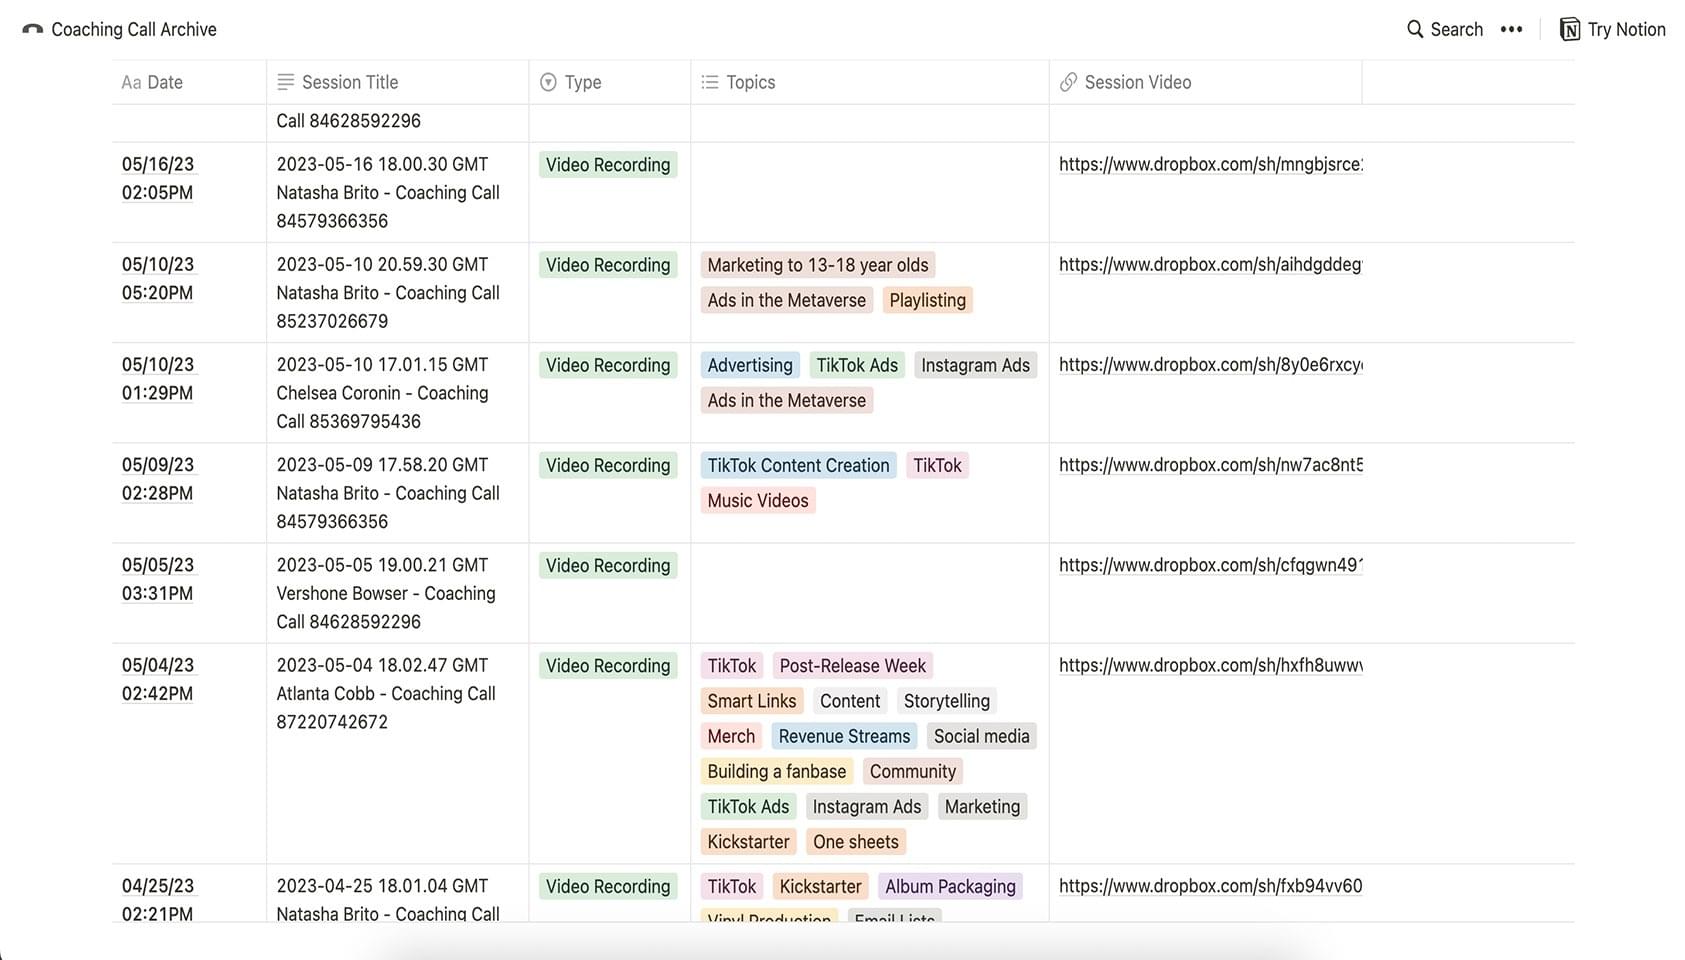The image size is (1685, 960).
Task: Click the Social media topic tag
Action: (x=981, y=736)
